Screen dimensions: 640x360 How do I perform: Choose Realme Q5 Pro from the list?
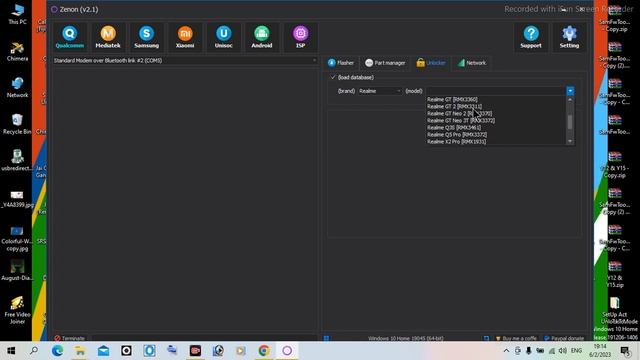pyautogui.click(x=457, y=134)
